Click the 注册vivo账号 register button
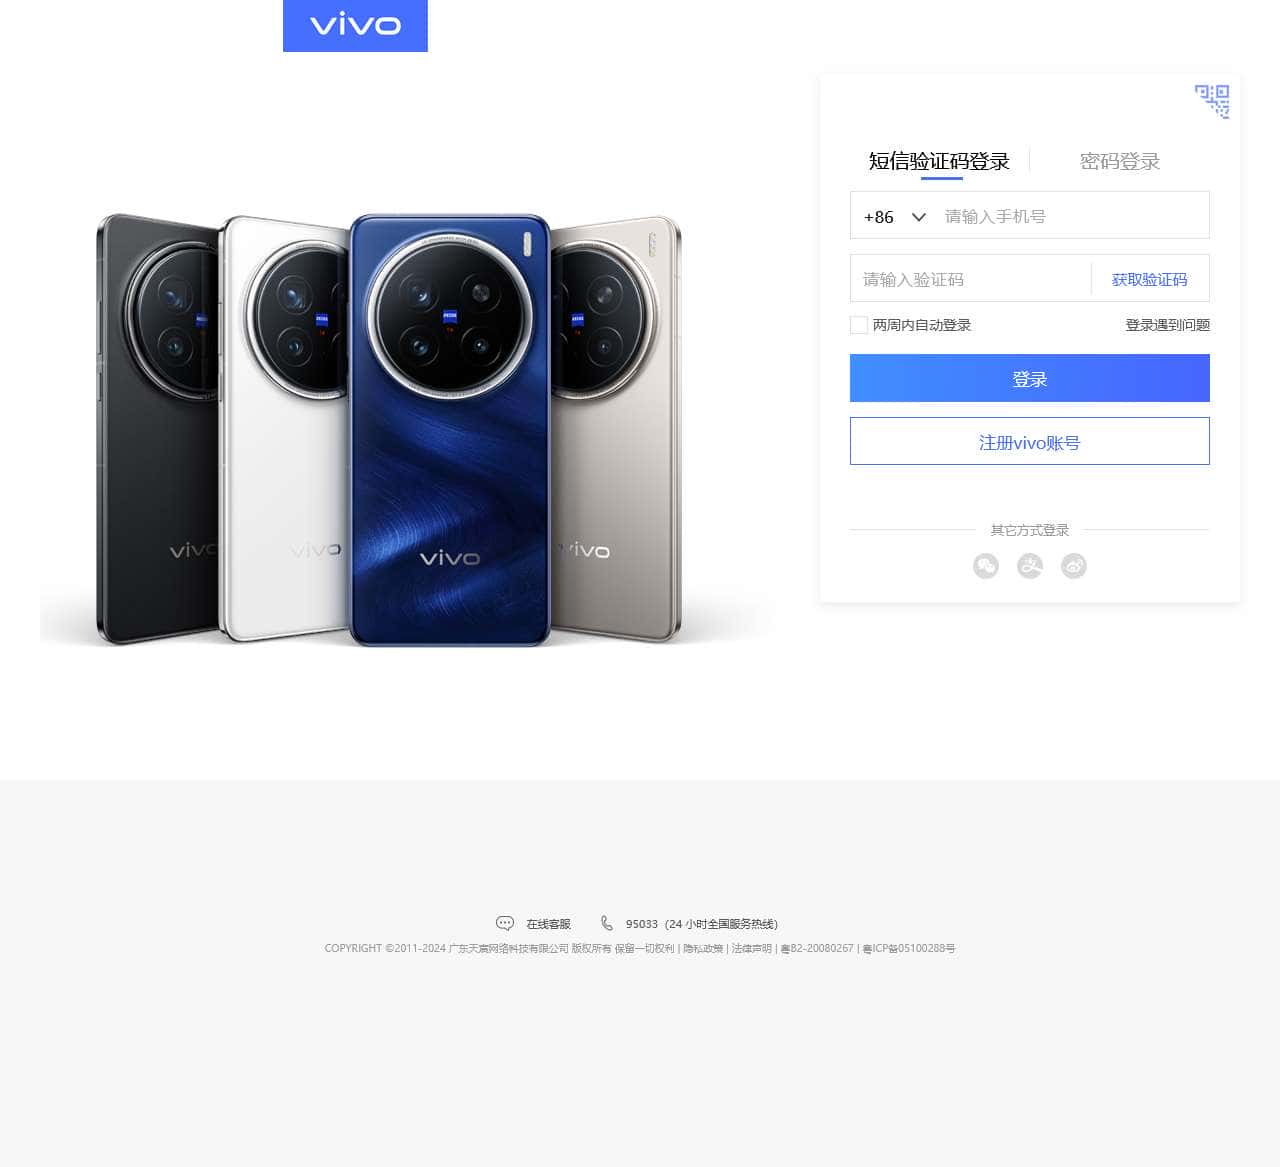Image resolution: width=1280 pixels, height=1167 pixels. point(1030,441)
